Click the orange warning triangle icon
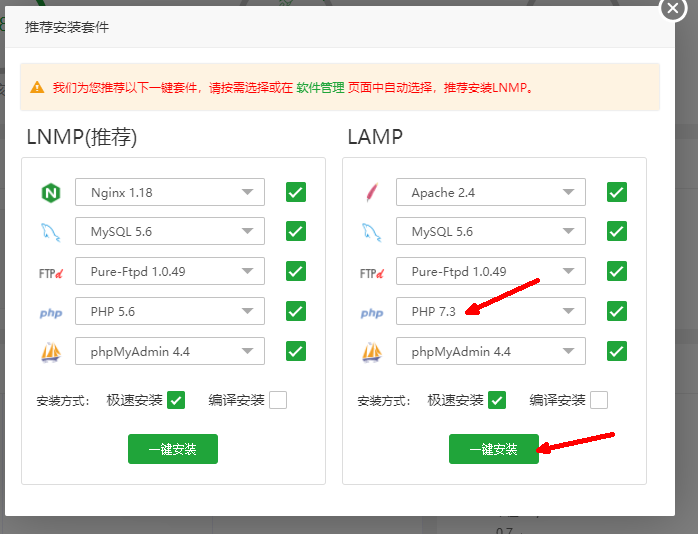The image size is (698, 534). click(38, 88)
